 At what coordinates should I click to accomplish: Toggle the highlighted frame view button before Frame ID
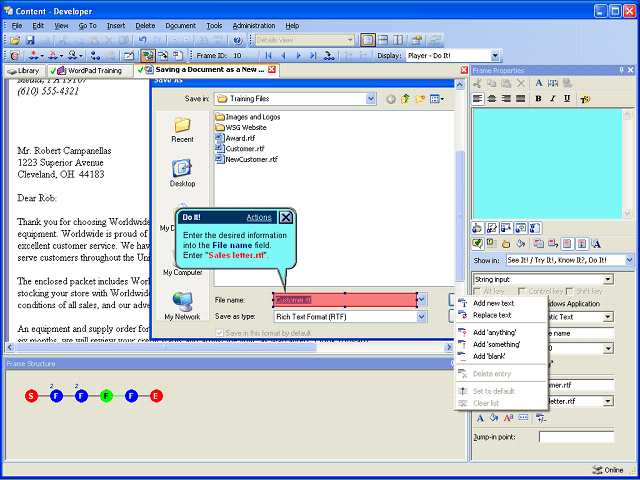tap(148, 56)
